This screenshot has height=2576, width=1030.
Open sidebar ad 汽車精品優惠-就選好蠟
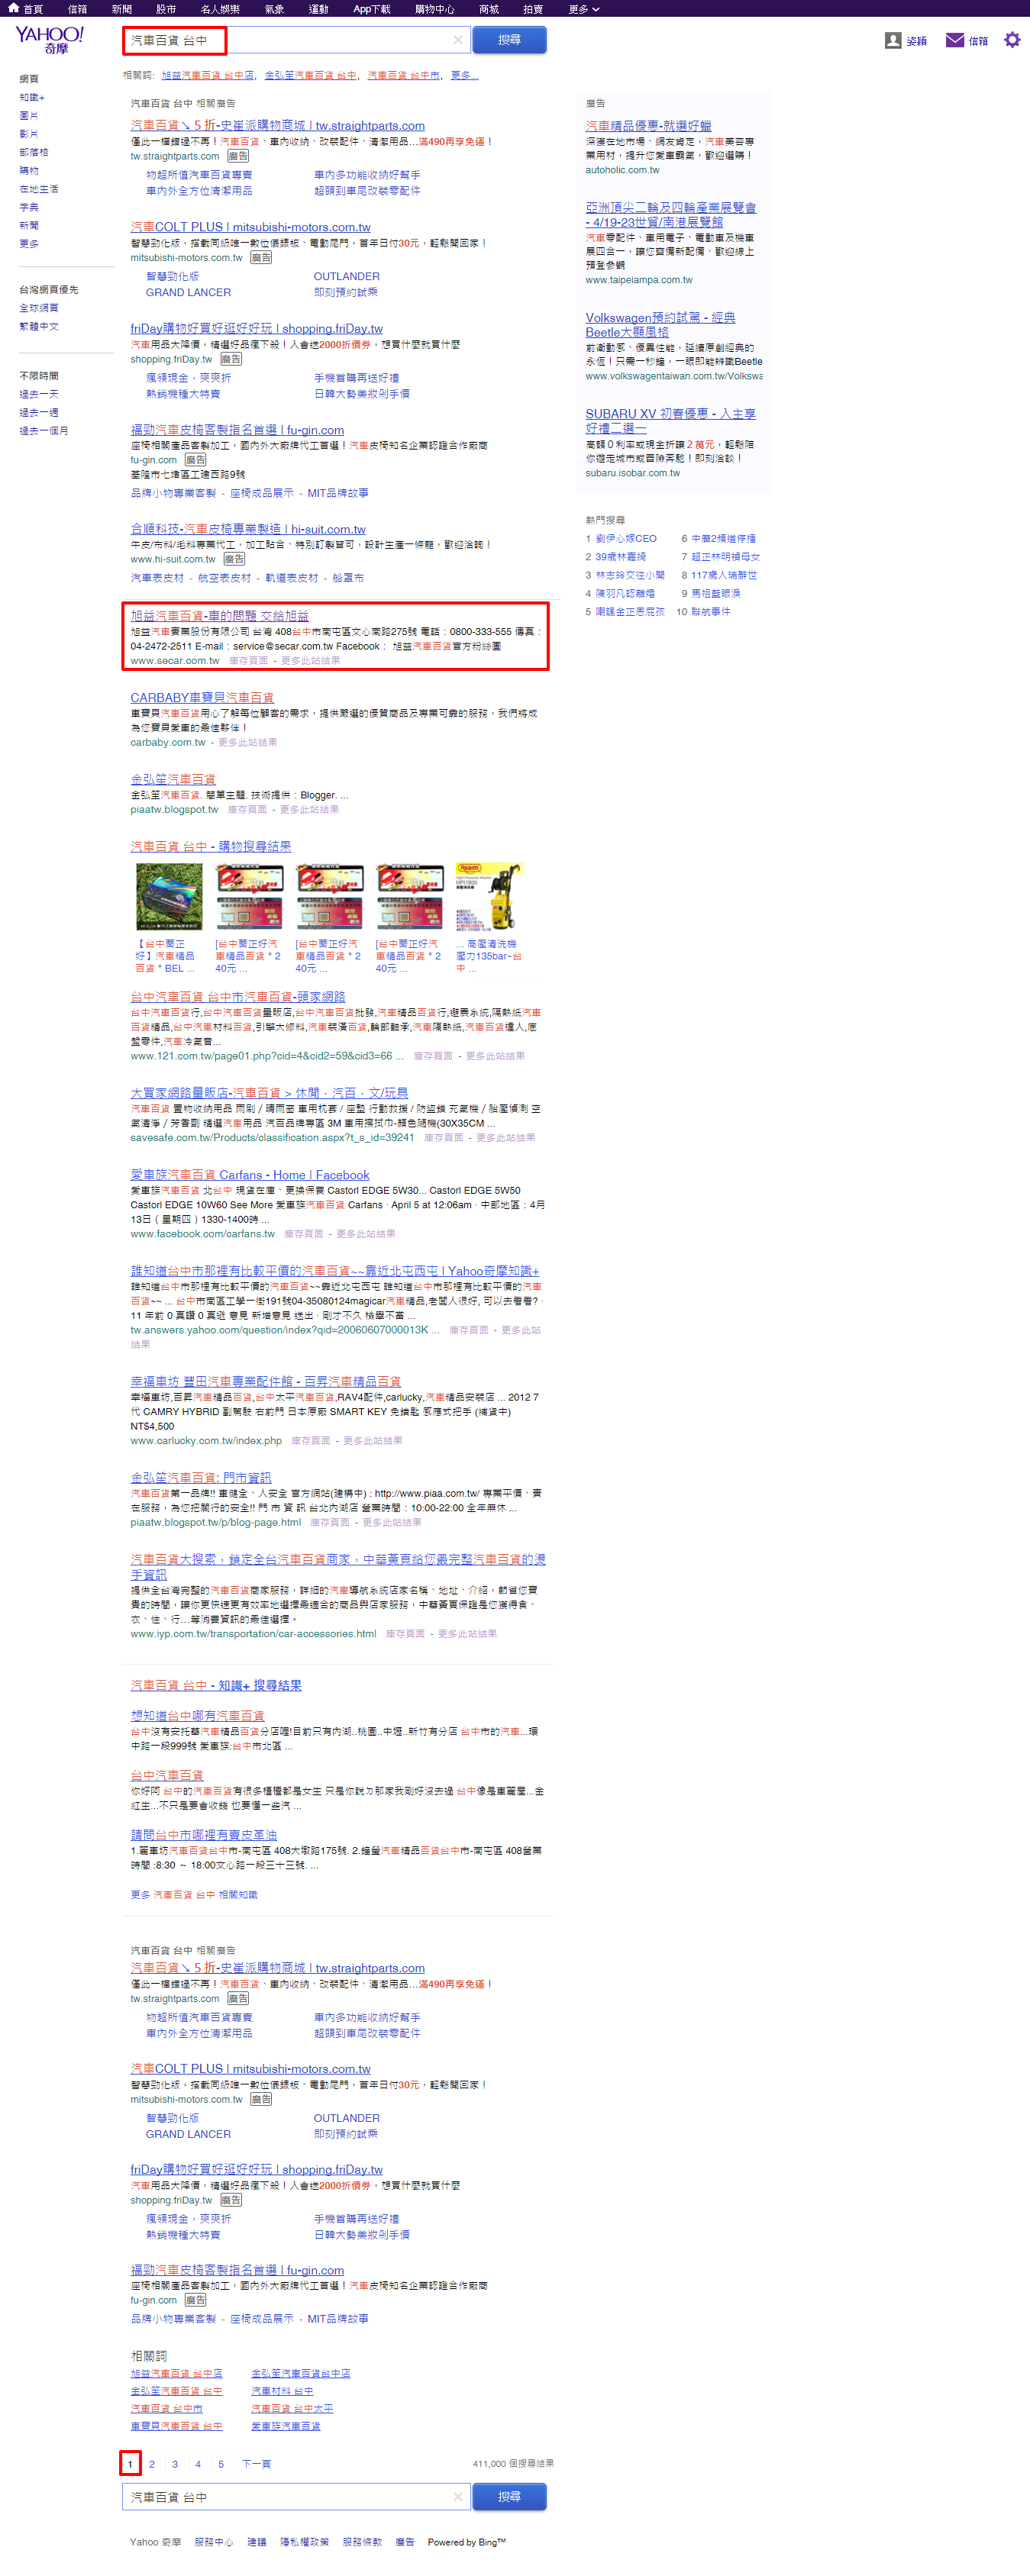tap(648, 125)
